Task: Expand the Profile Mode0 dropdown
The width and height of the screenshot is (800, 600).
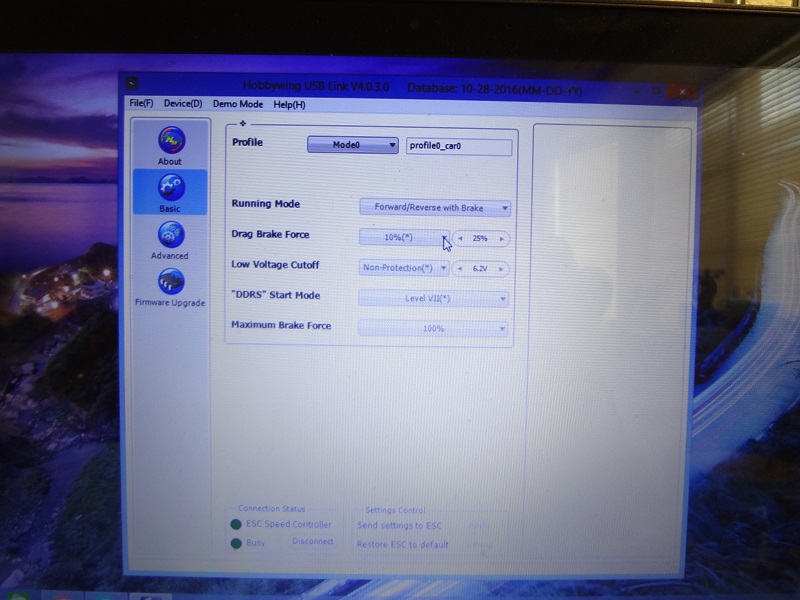Action: click(353, 145)
